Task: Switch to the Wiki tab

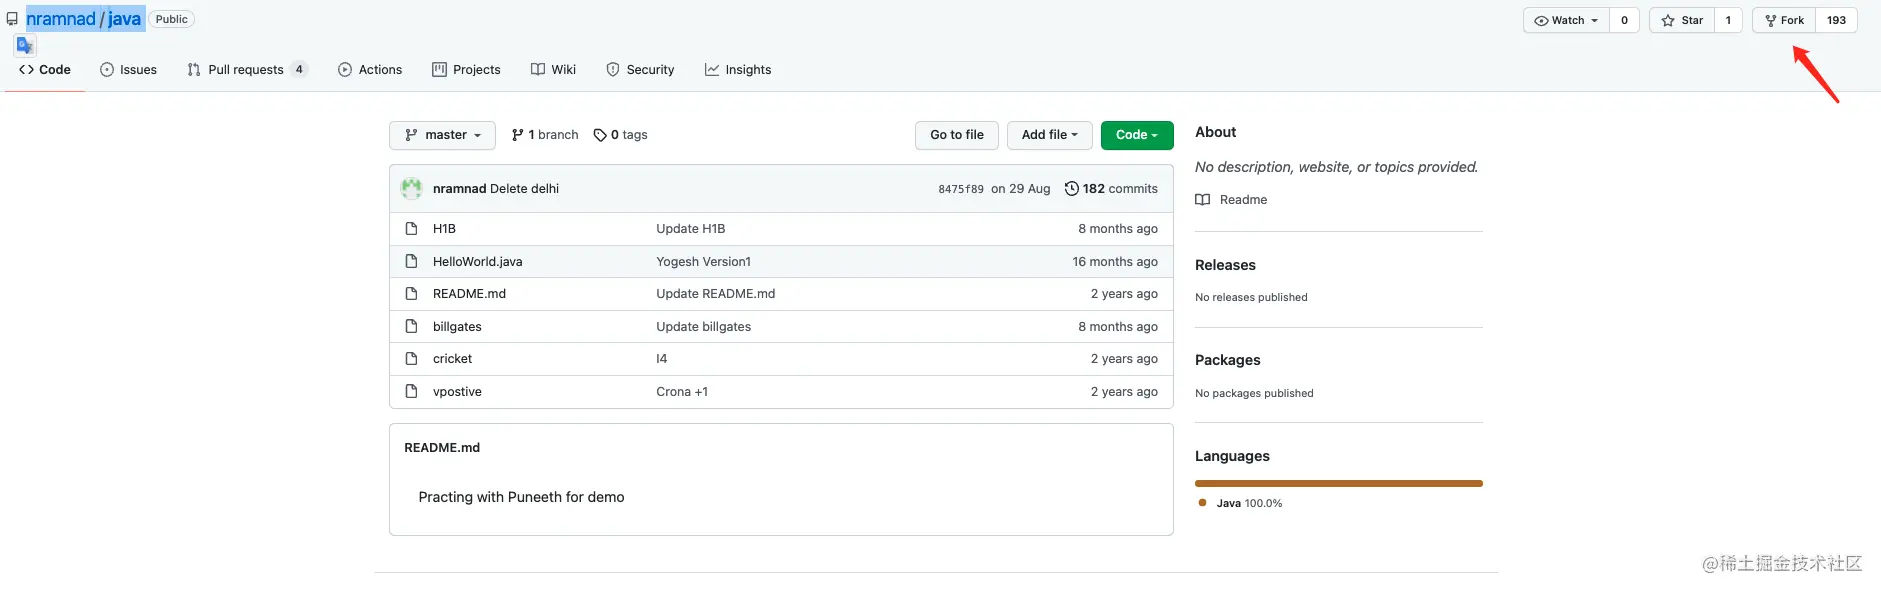Action: tap(553, 70)
